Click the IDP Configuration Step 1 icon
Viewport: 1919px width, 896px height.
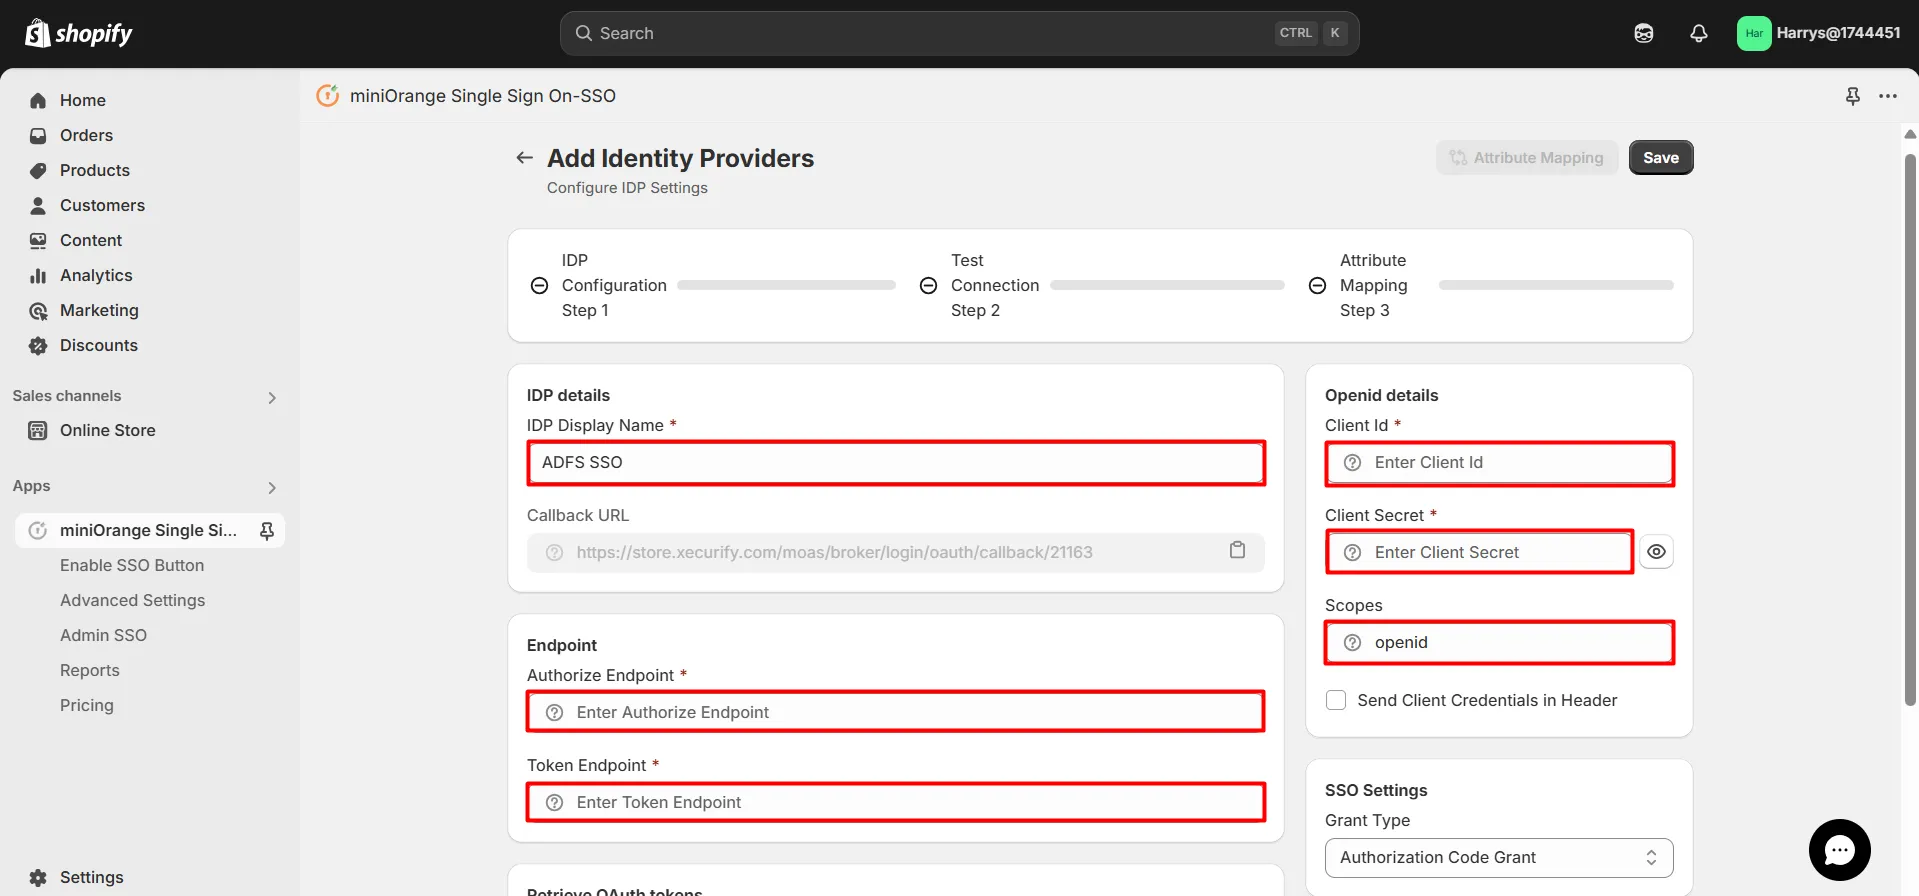pyautogui.click(x=539, y=285)
